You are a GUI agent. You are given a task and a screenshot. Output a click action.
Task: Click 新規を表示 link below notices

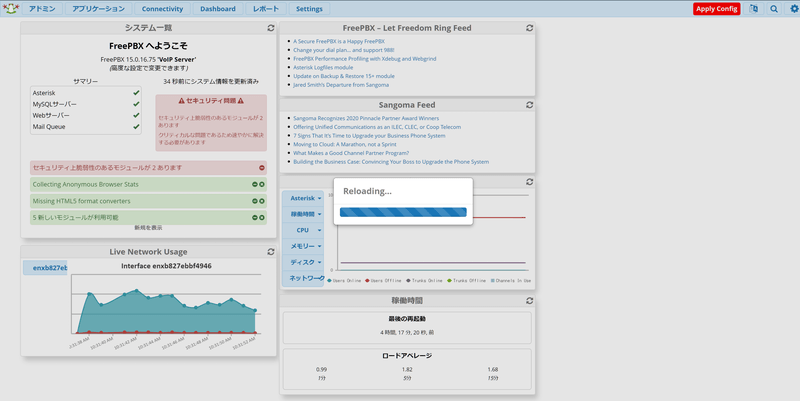(148, 228)
